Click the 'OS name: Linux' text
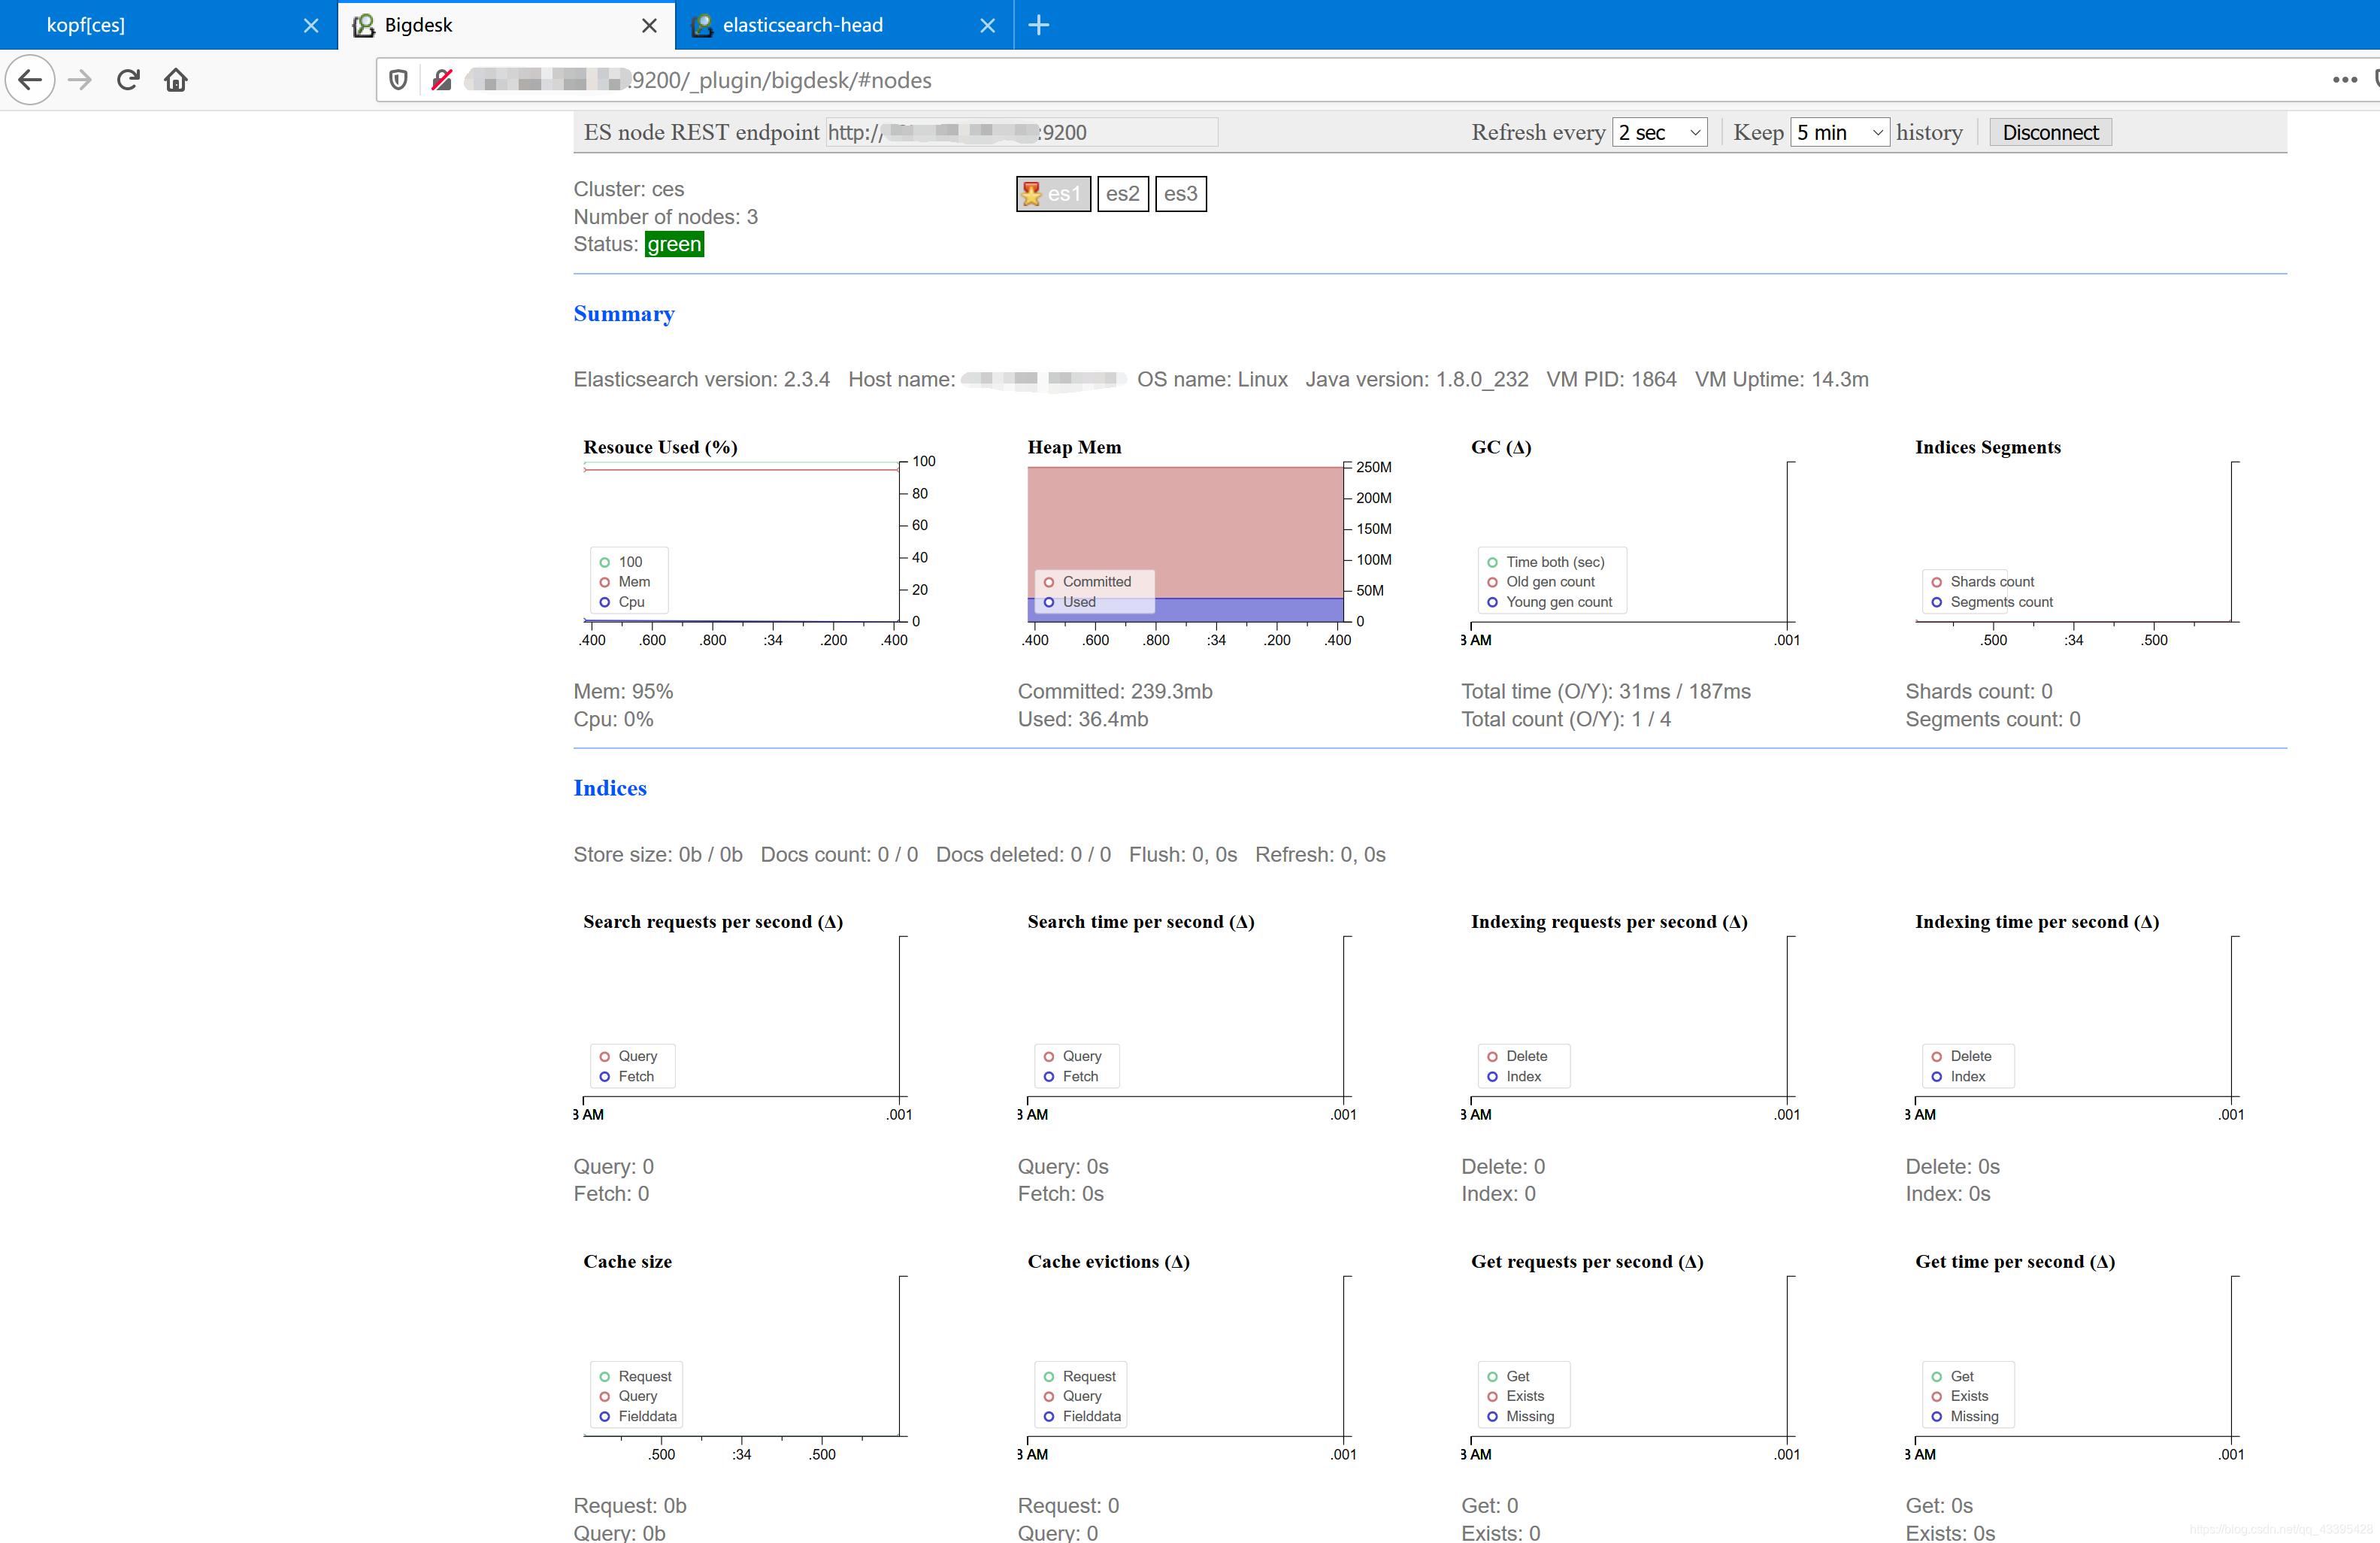Screen dimensions: 2380x1543 [1212, 379]
